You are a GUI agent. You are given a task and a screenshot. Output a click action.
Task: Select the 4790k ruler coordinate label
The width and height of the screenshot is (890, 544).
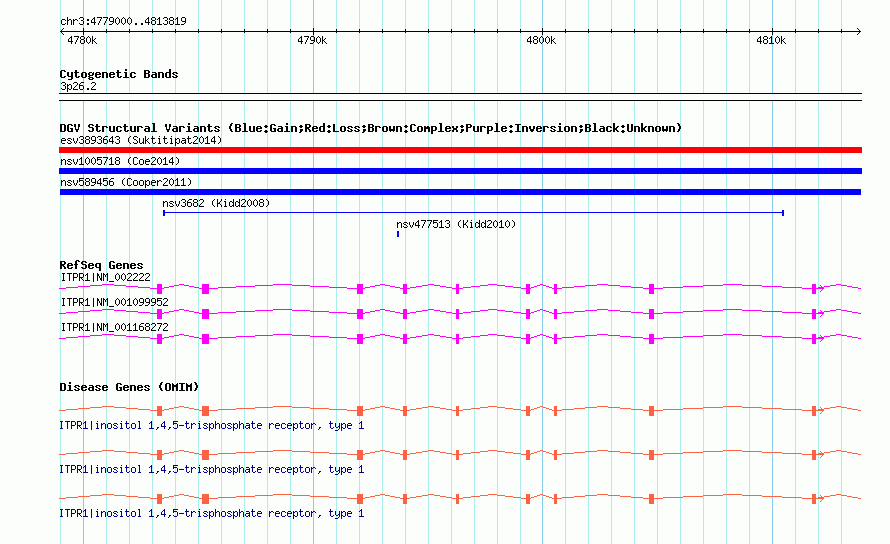[x=312, y=40]
